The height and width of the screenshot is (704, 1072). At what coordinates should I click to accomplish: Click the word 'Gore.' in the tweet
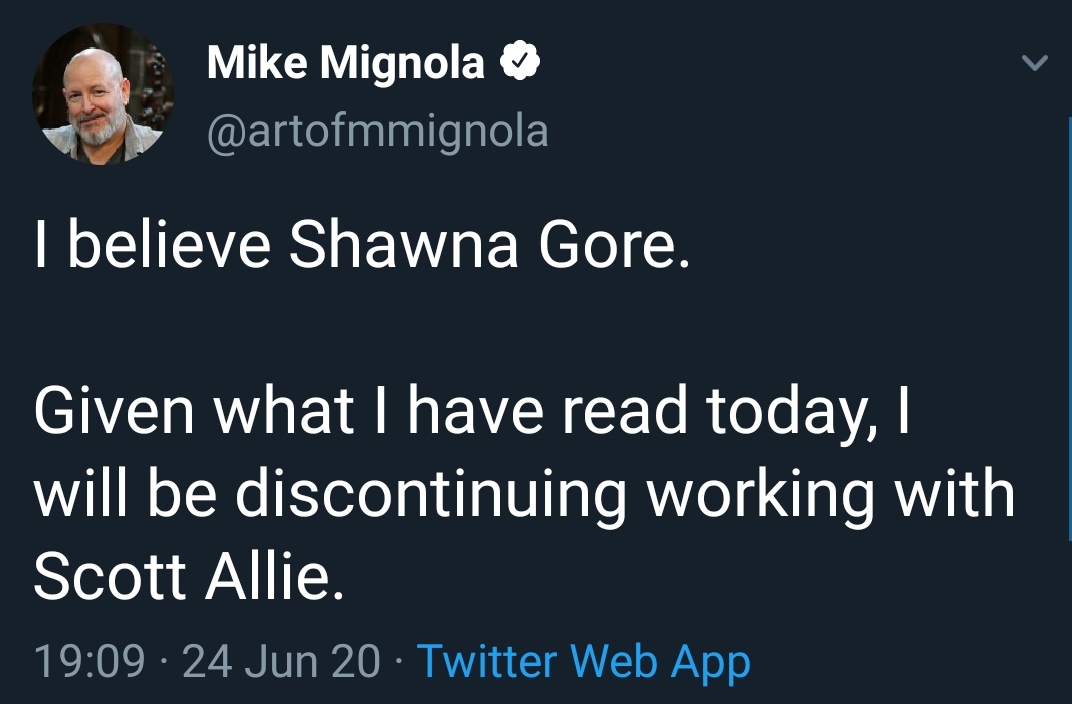point(615,245)
